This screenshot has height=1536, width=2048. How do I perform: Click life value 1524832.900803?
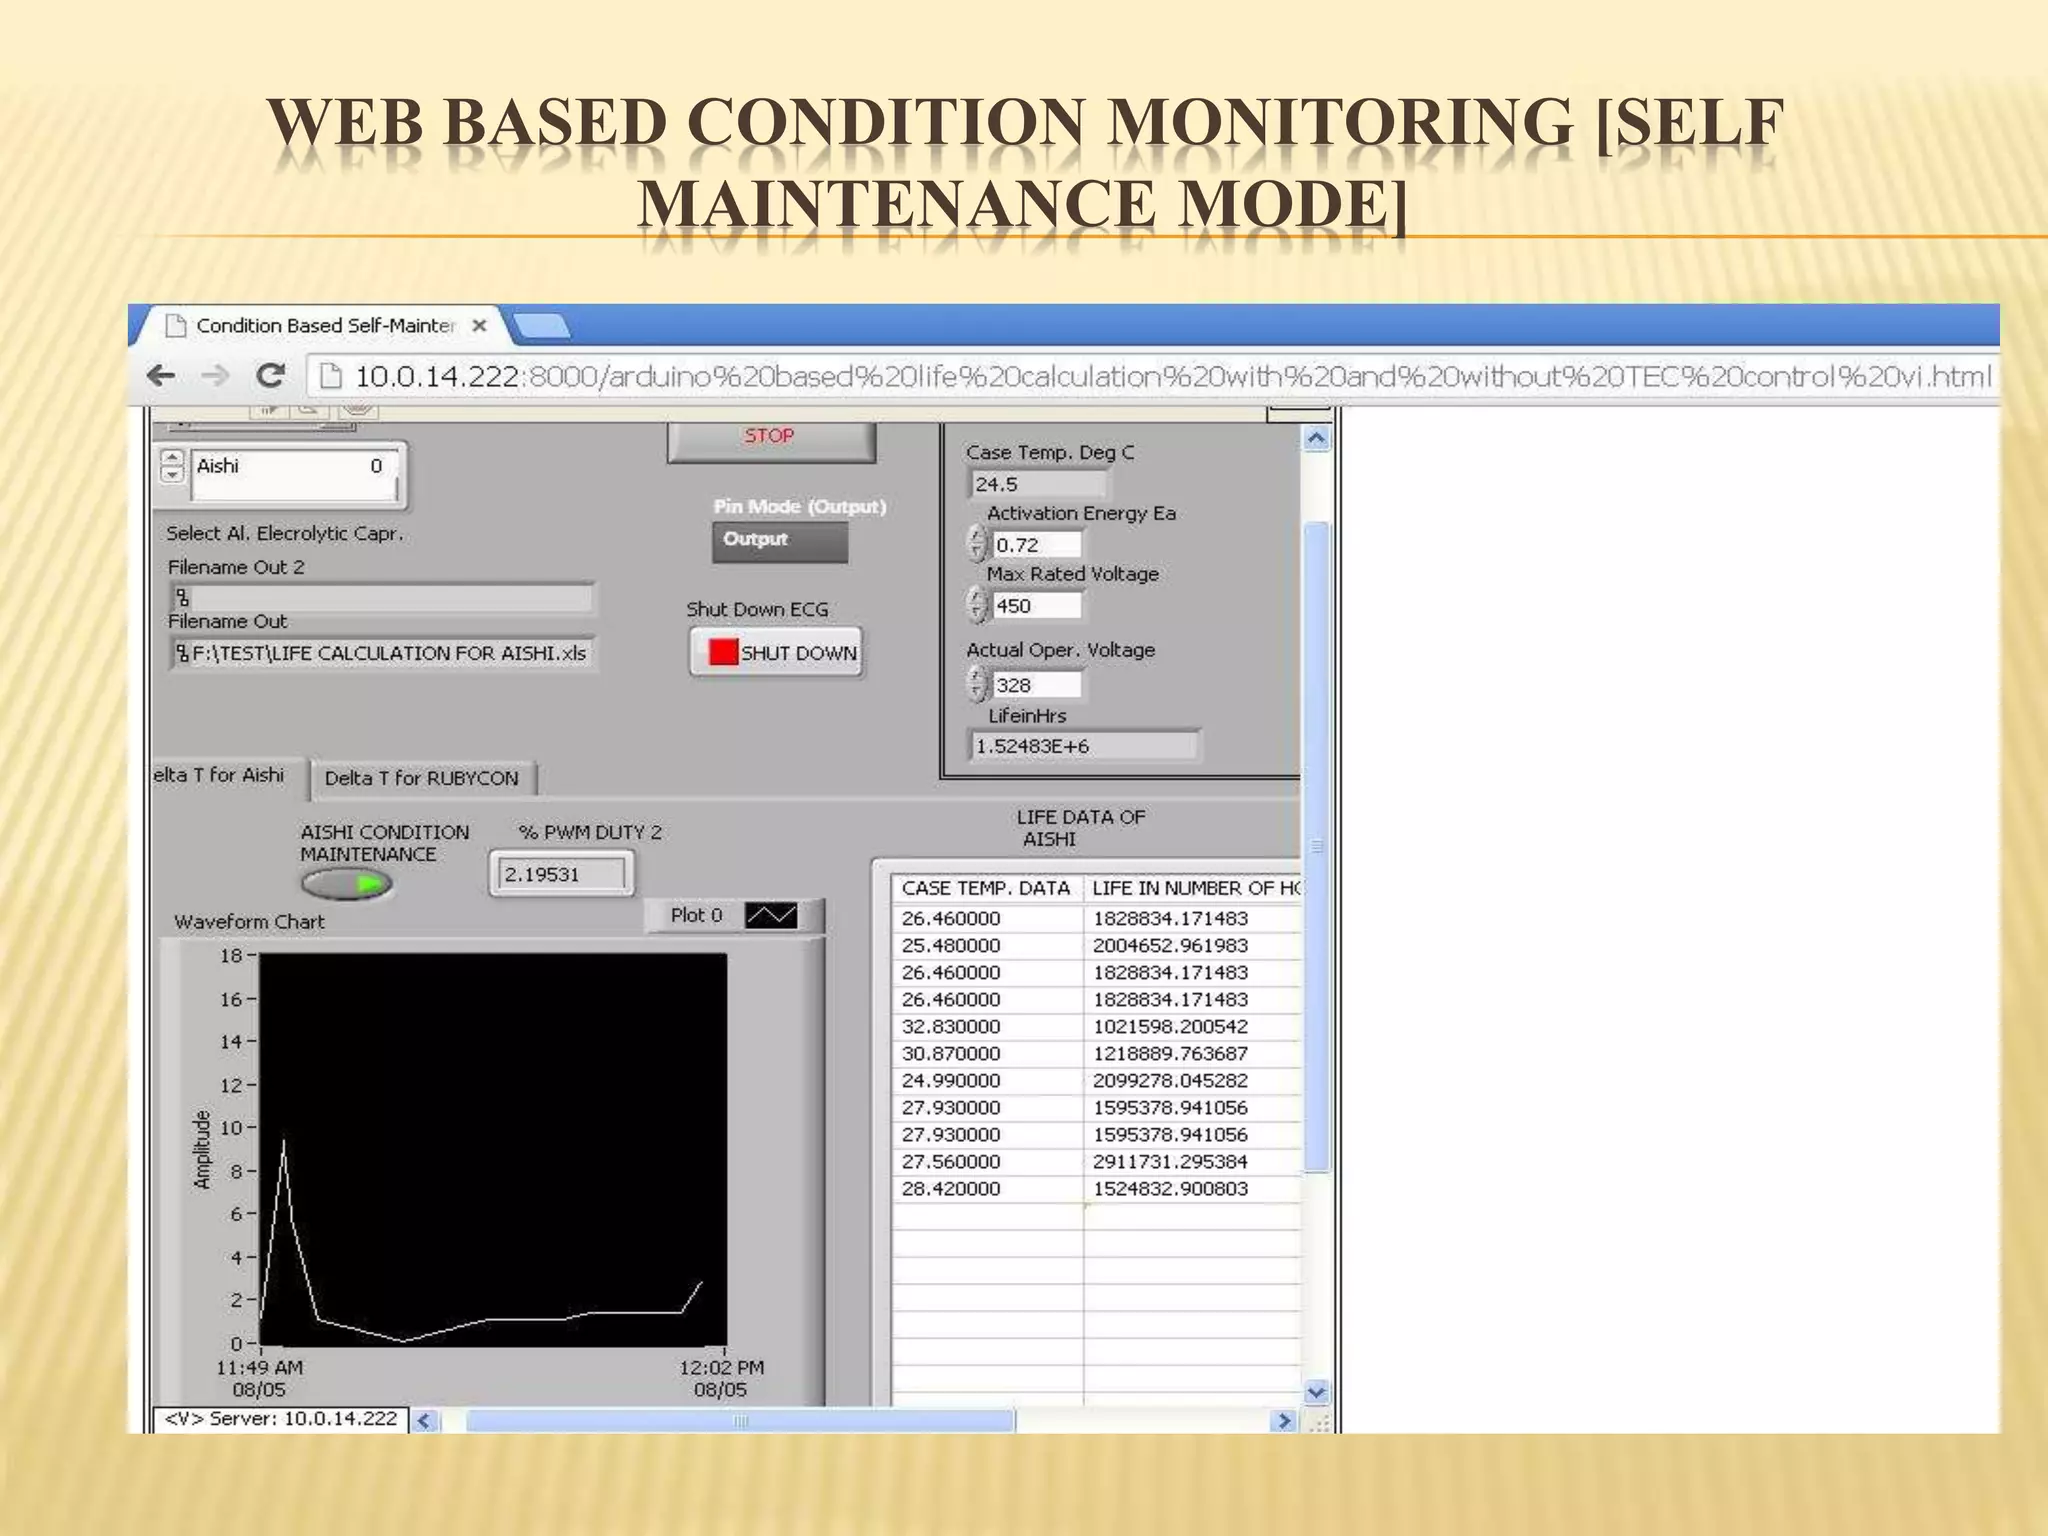click(1193, 1189)
